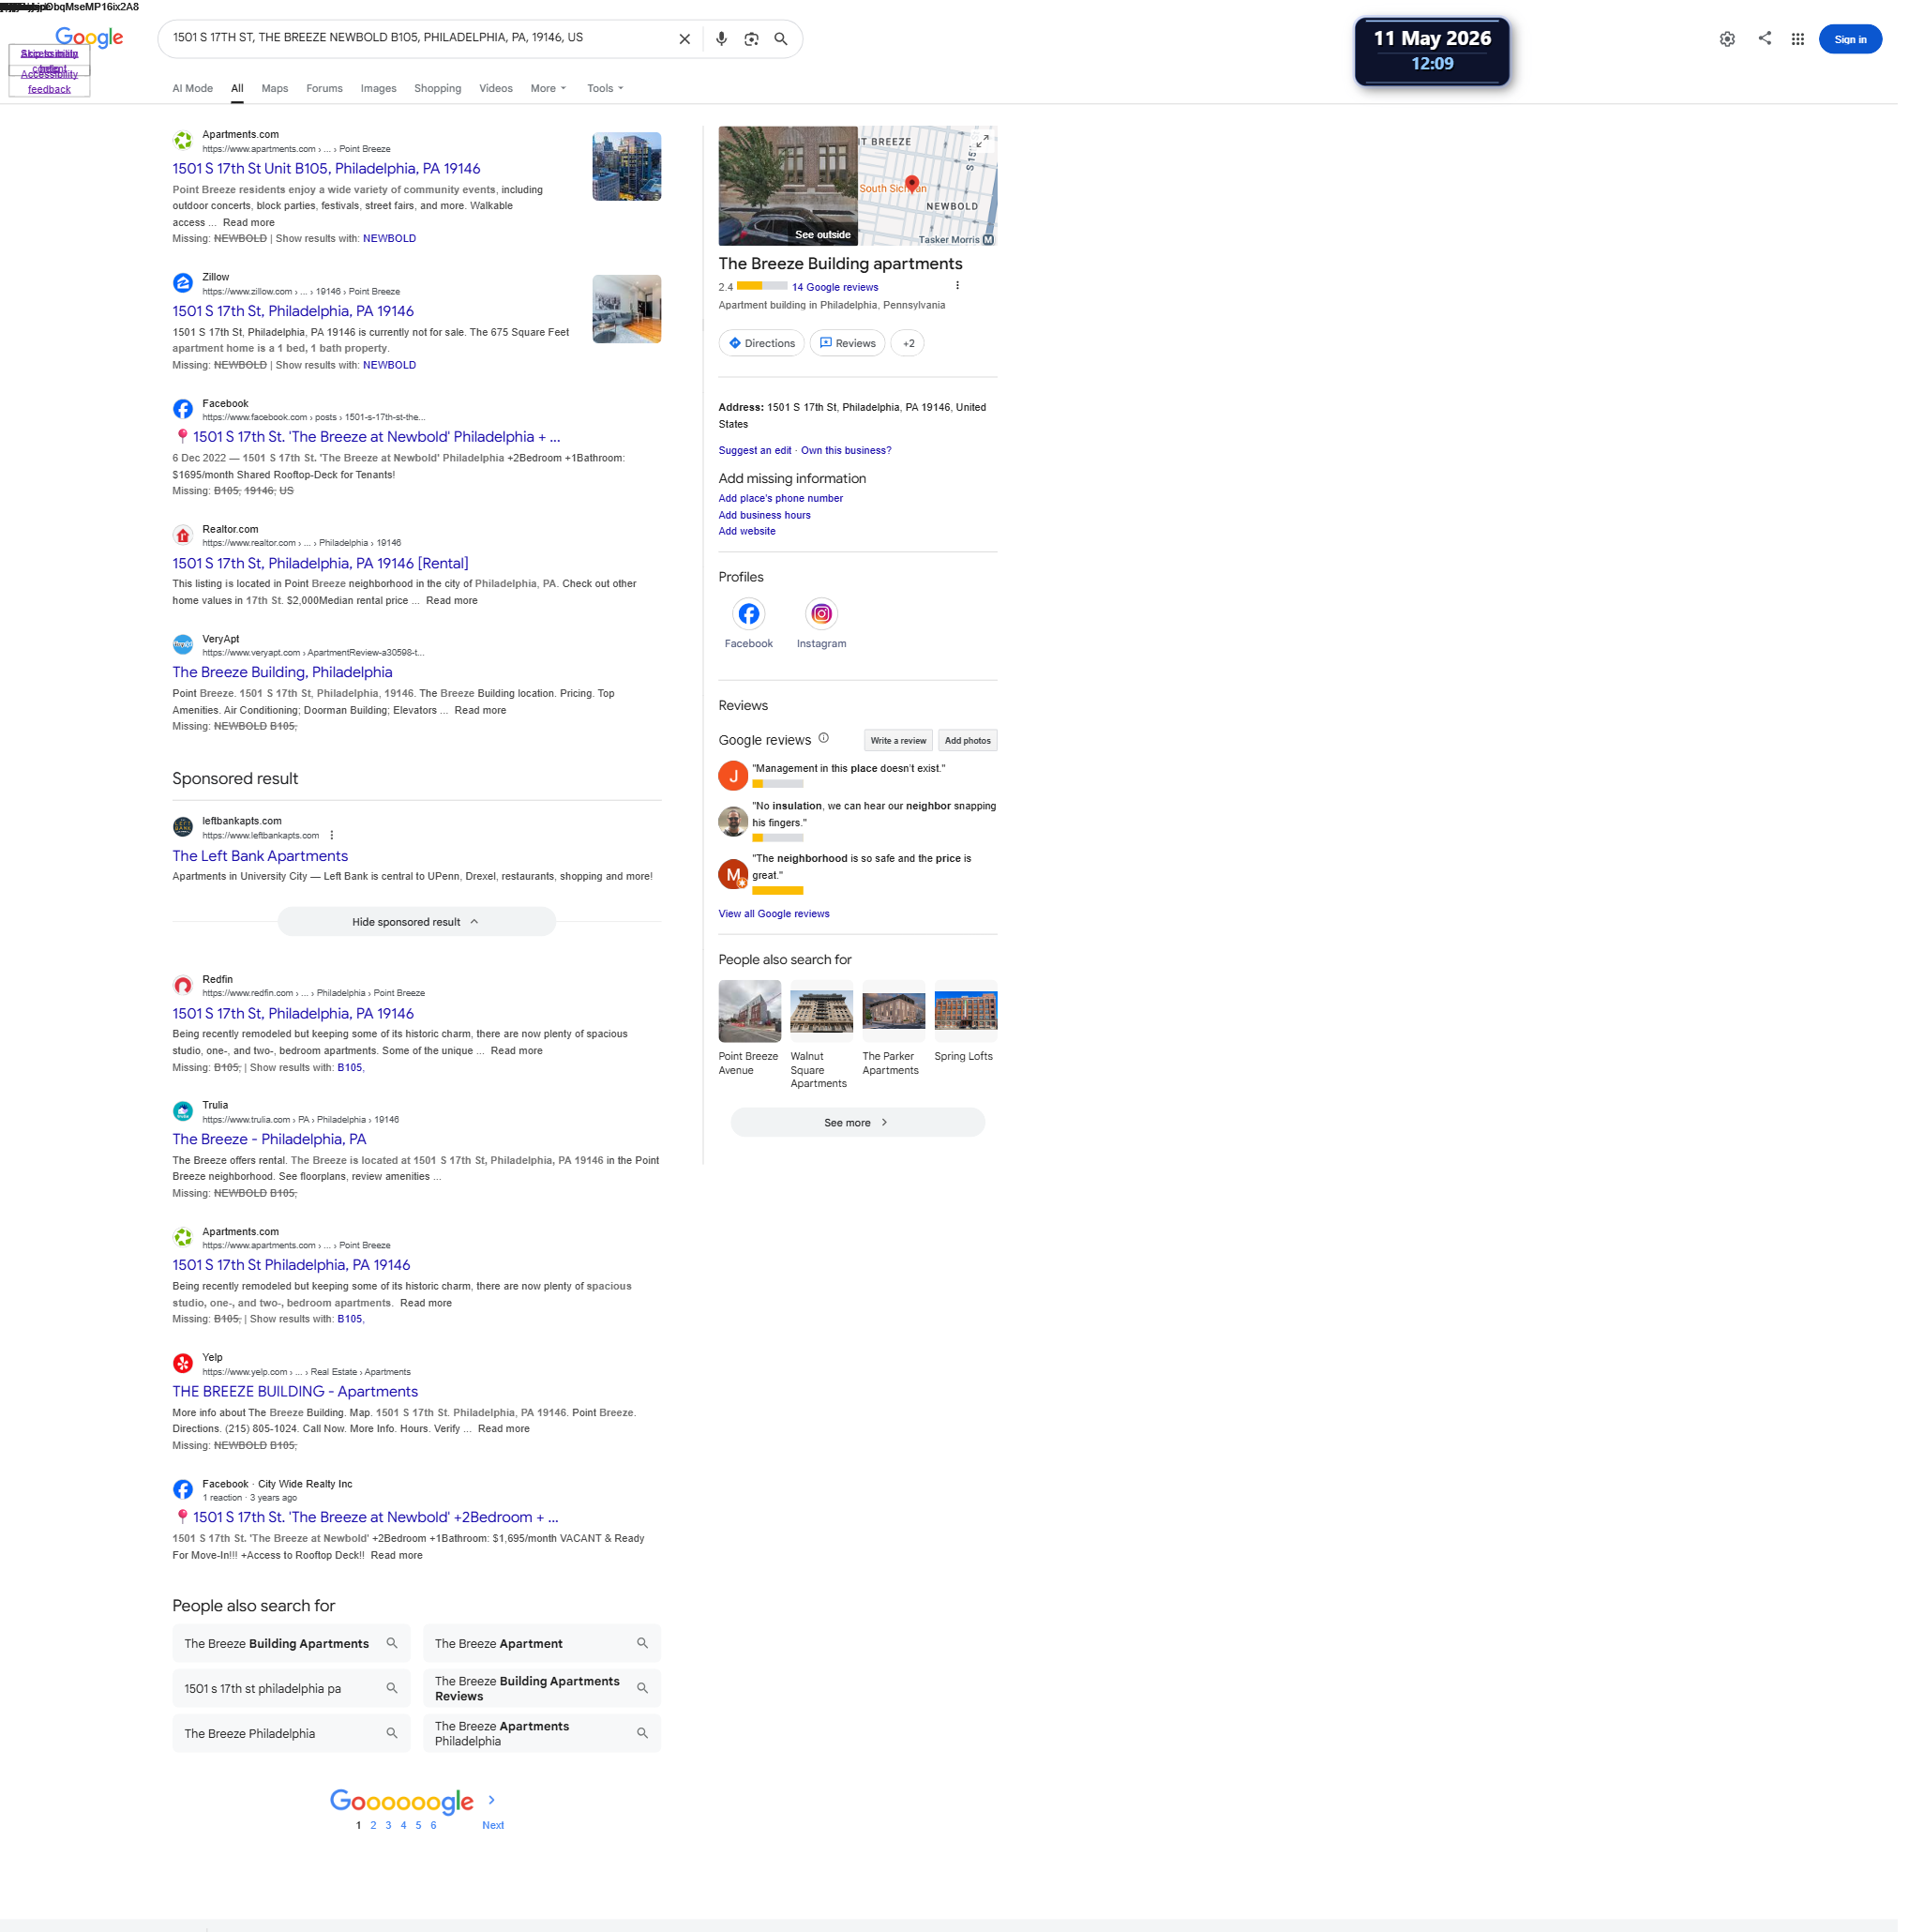This screenshot has width=1909, height=1932.
Task: Click the Own this business? link
Action: (846, 451)
